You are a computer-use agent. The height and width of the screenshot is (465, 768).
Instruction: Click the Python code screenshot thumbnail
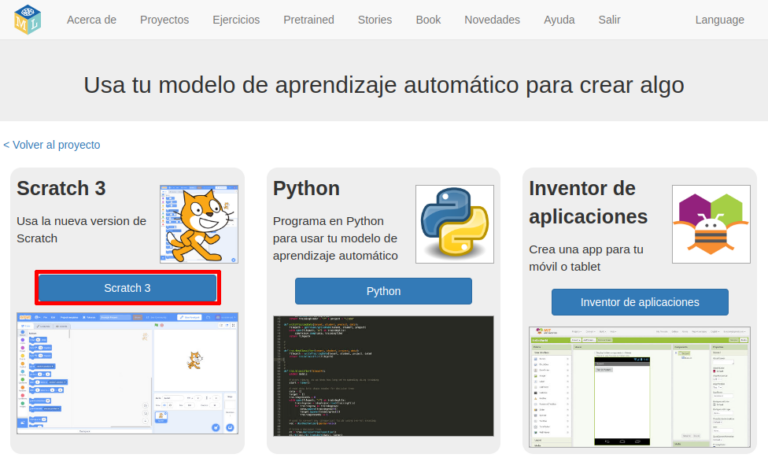[x=383, y=376]
